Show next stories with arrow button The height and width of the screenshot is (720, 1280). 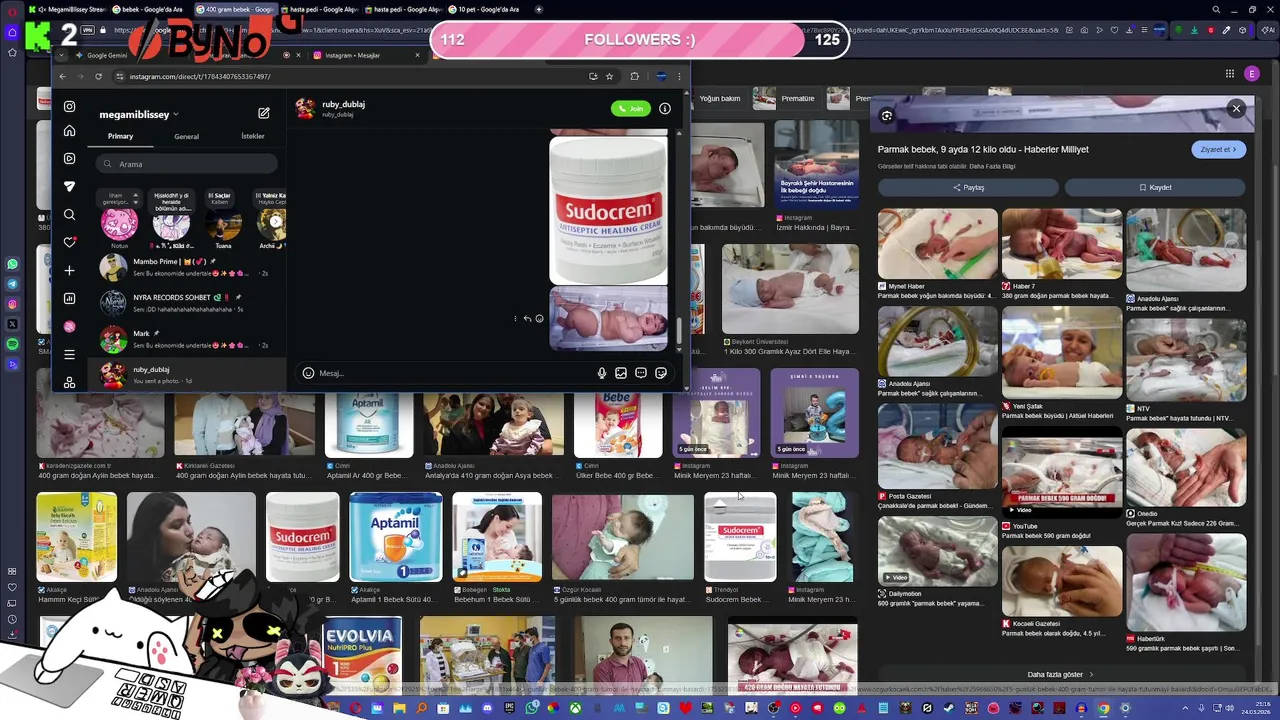[276, 222]
